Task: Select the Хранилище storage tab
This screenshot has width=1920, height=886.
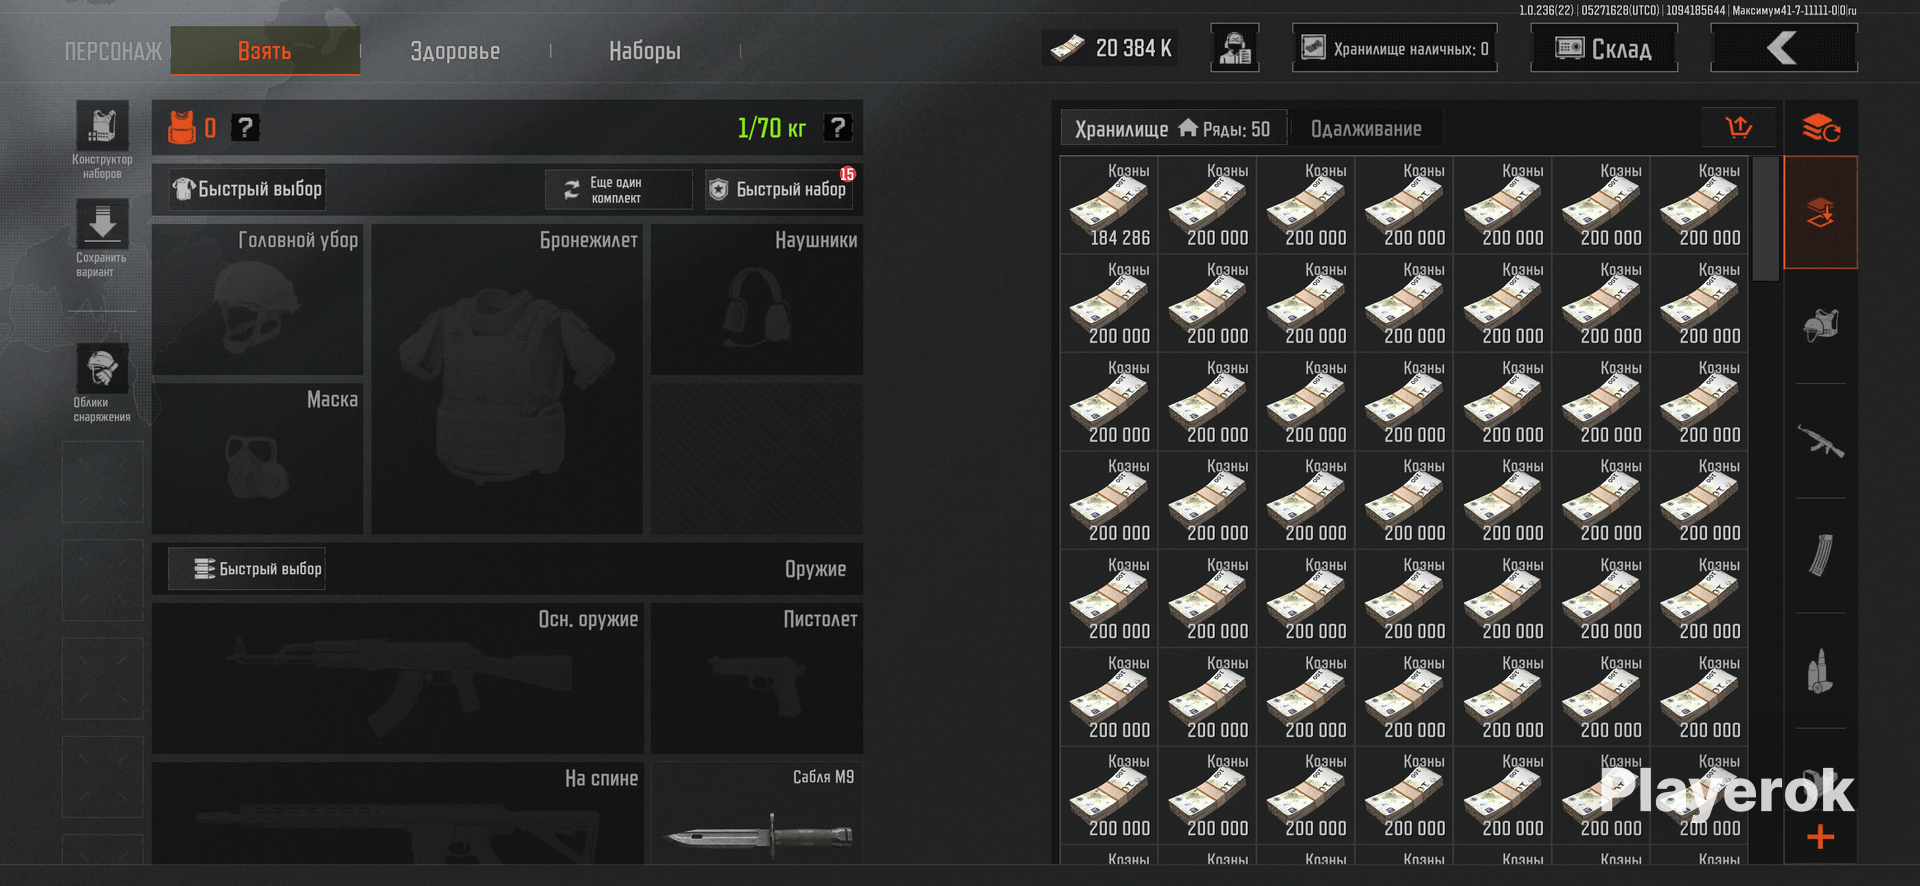Action: click(1173, 129)
